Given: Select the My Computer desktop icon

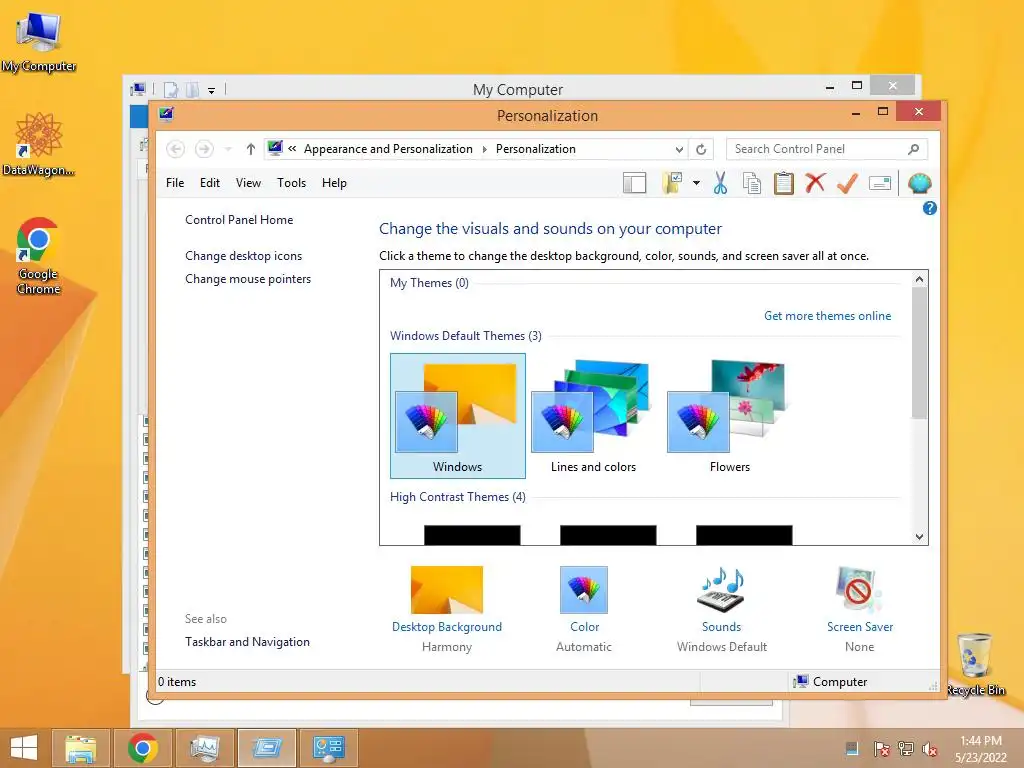Looking at the screenshot, I should point(39,42).
